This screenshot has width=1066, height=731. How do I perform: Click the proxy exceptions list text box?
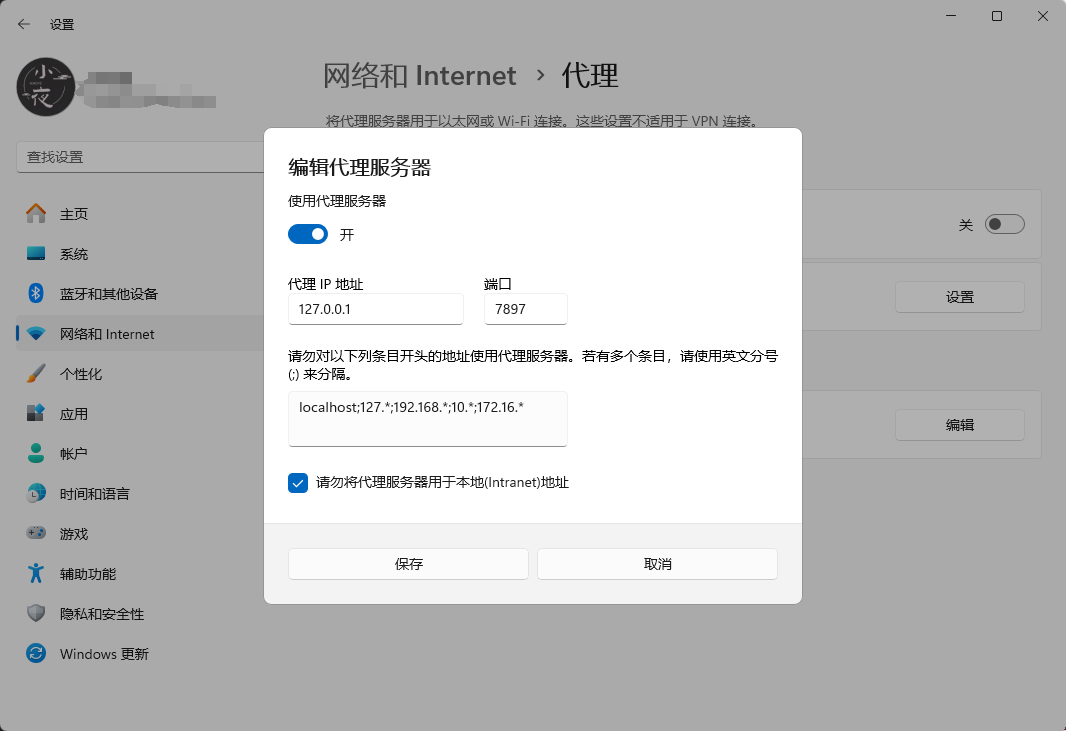point(427,418)
